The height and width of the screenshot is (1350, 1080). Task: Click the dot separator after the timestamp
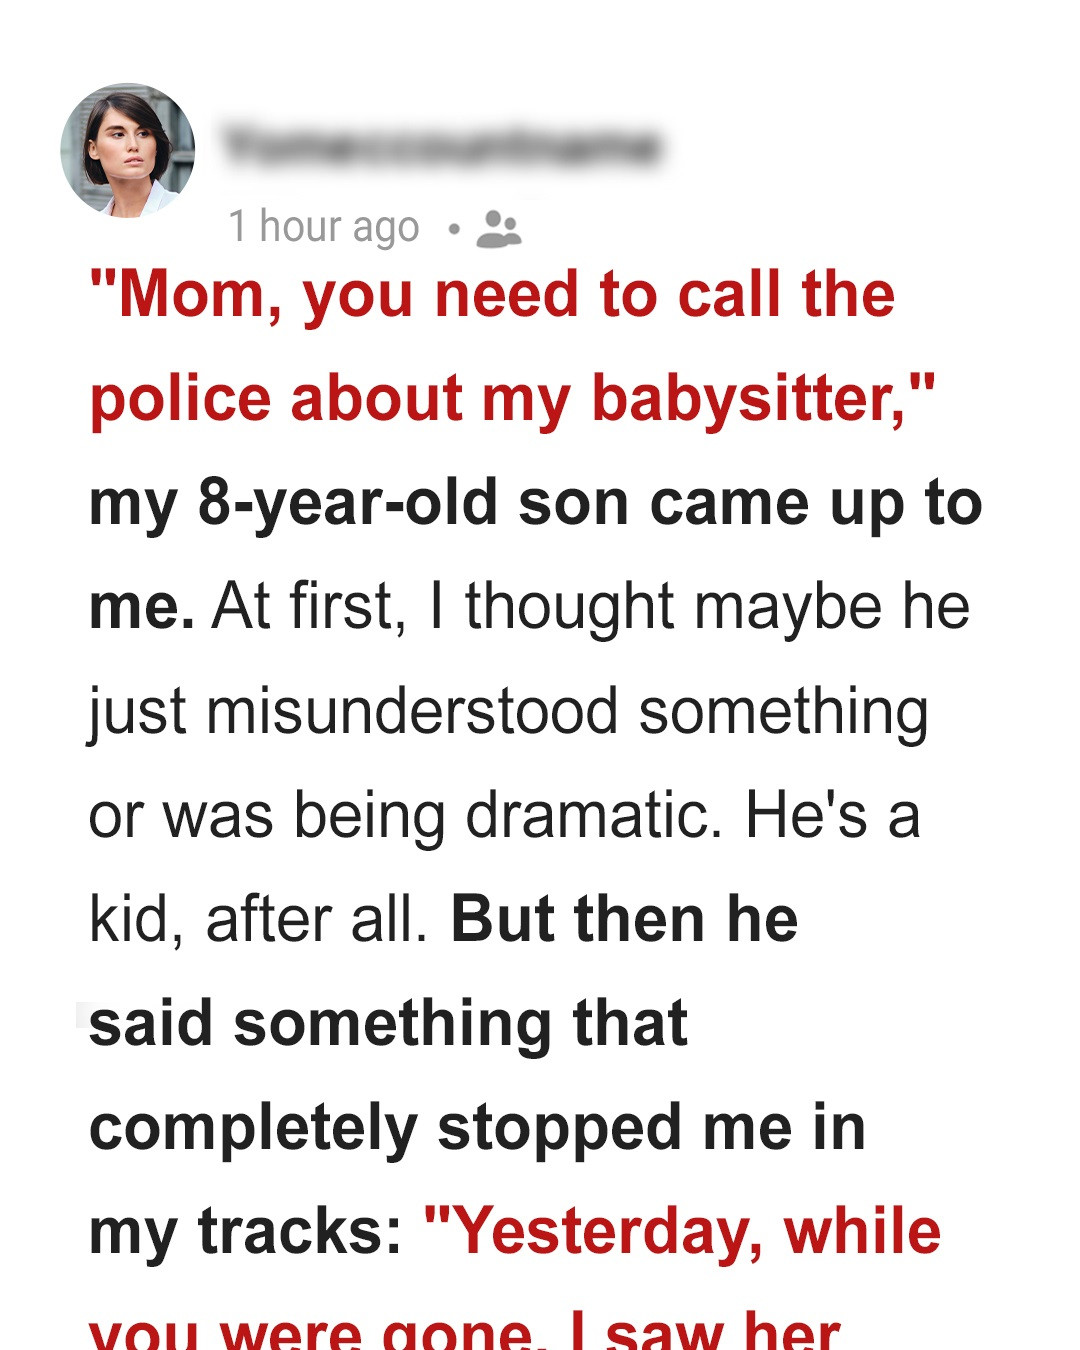coord(454,229)
